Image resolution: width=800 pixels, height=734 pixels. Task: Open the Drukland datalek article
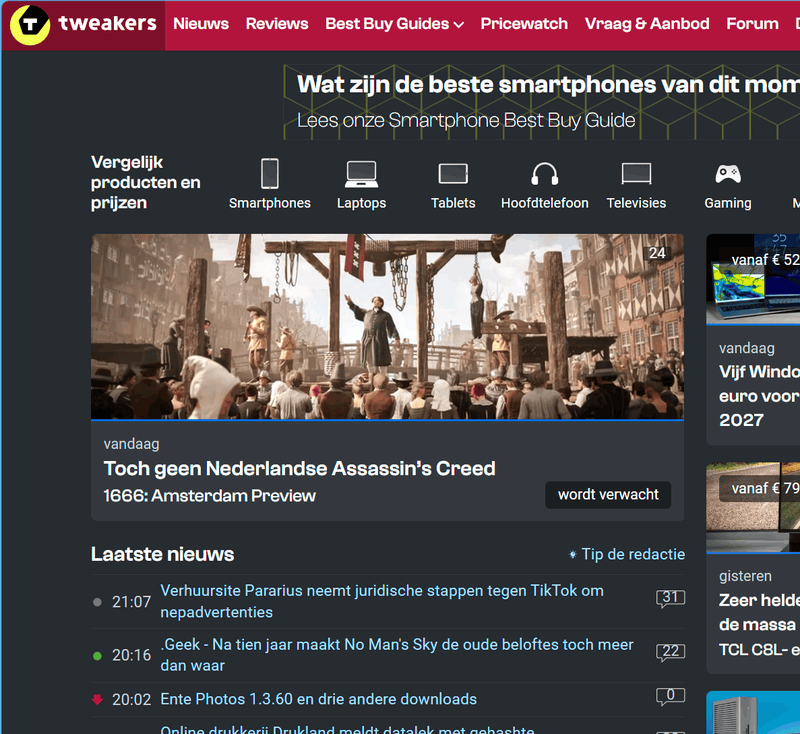[x=347, y=729]
